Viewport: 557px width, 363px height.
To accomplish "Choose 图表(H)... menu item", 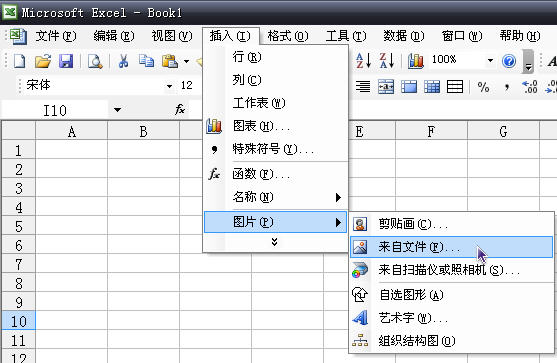I will [275, 126].
